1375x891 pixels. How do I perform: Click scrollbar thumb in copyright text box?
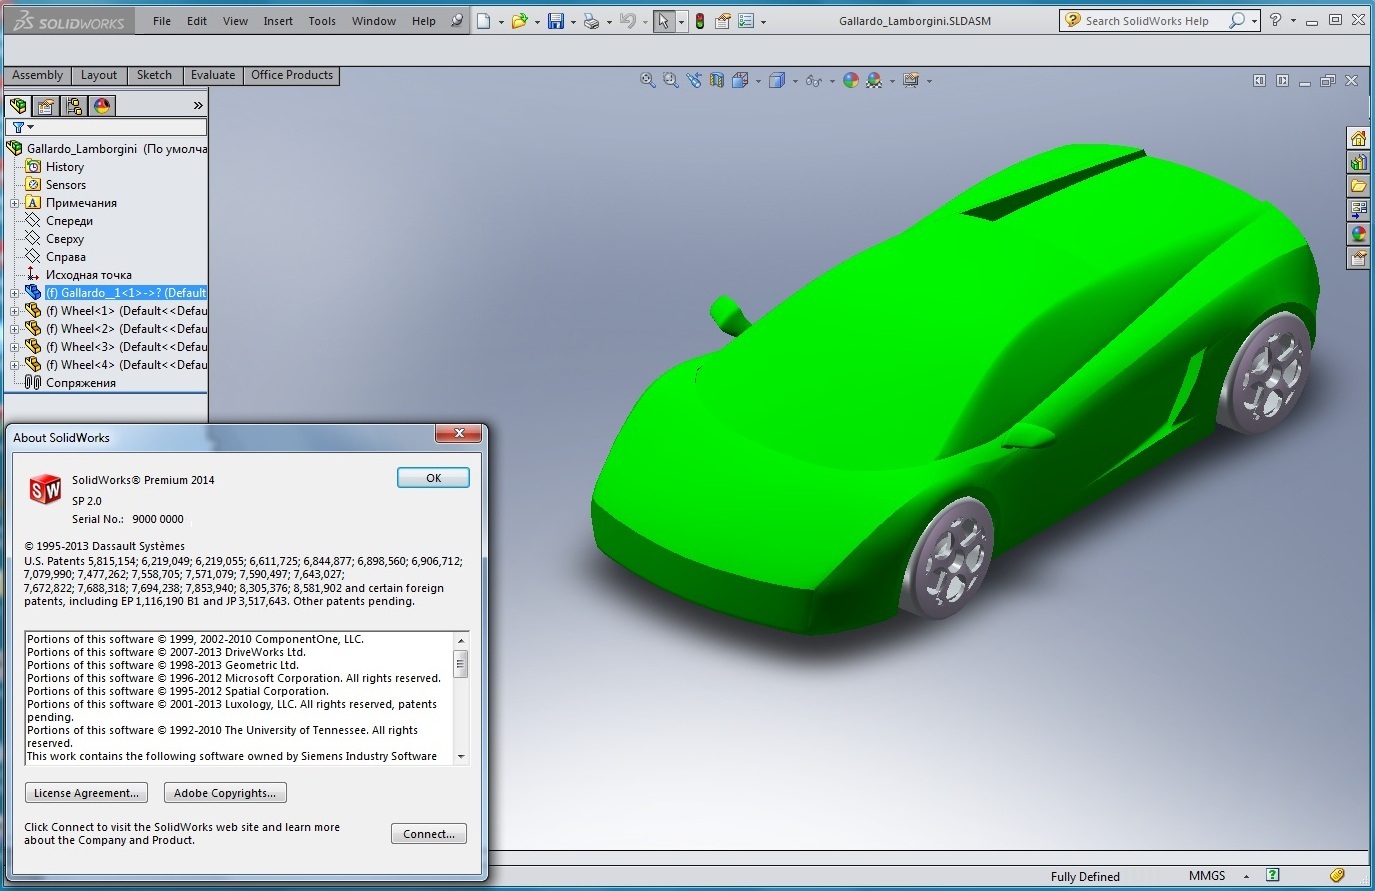point(461,663)
